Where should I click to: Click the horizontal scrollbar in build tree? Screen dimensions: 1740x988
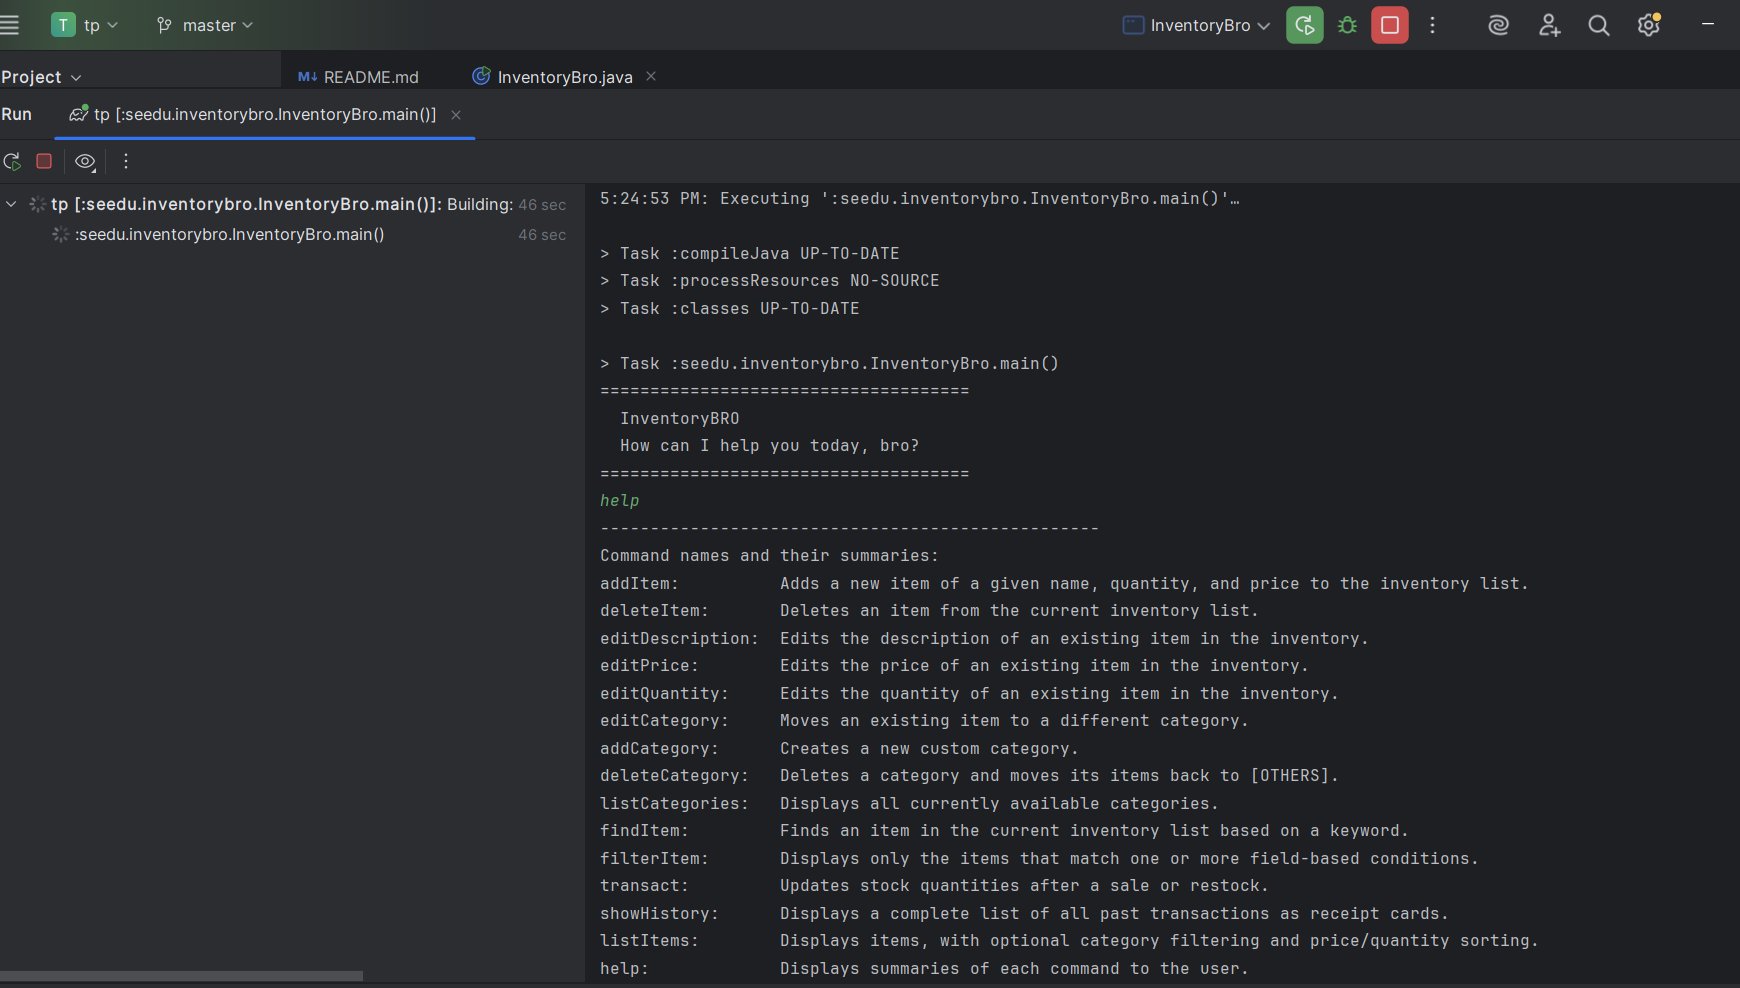(x=181, y=976)
